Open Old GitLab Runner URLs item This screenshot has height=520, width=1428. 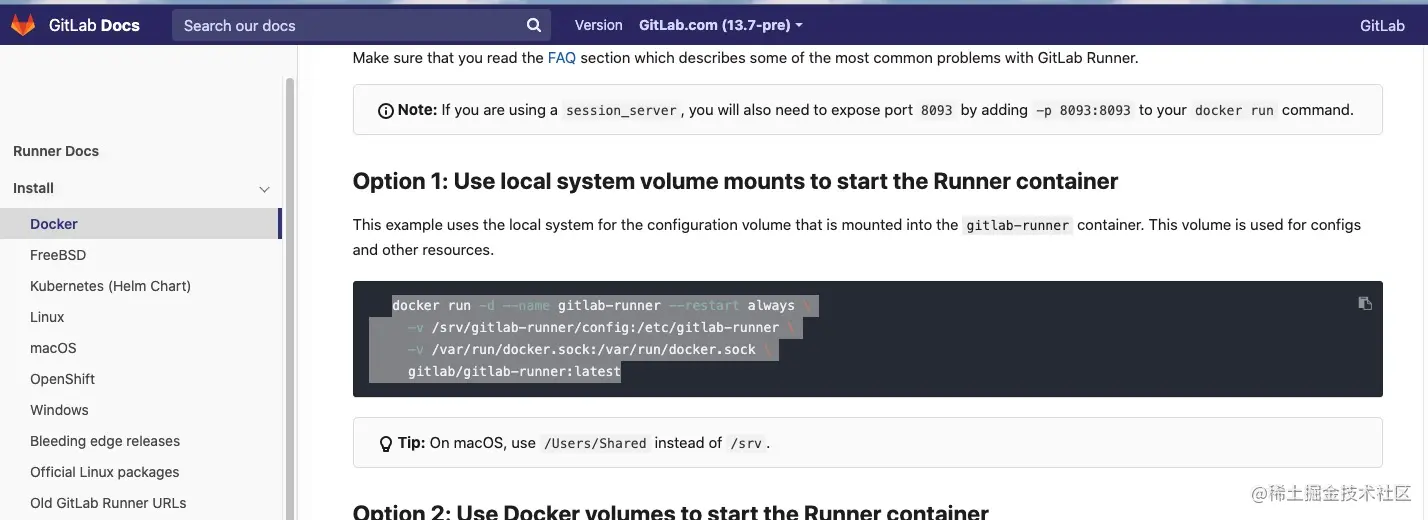click(x=108, y=503)
